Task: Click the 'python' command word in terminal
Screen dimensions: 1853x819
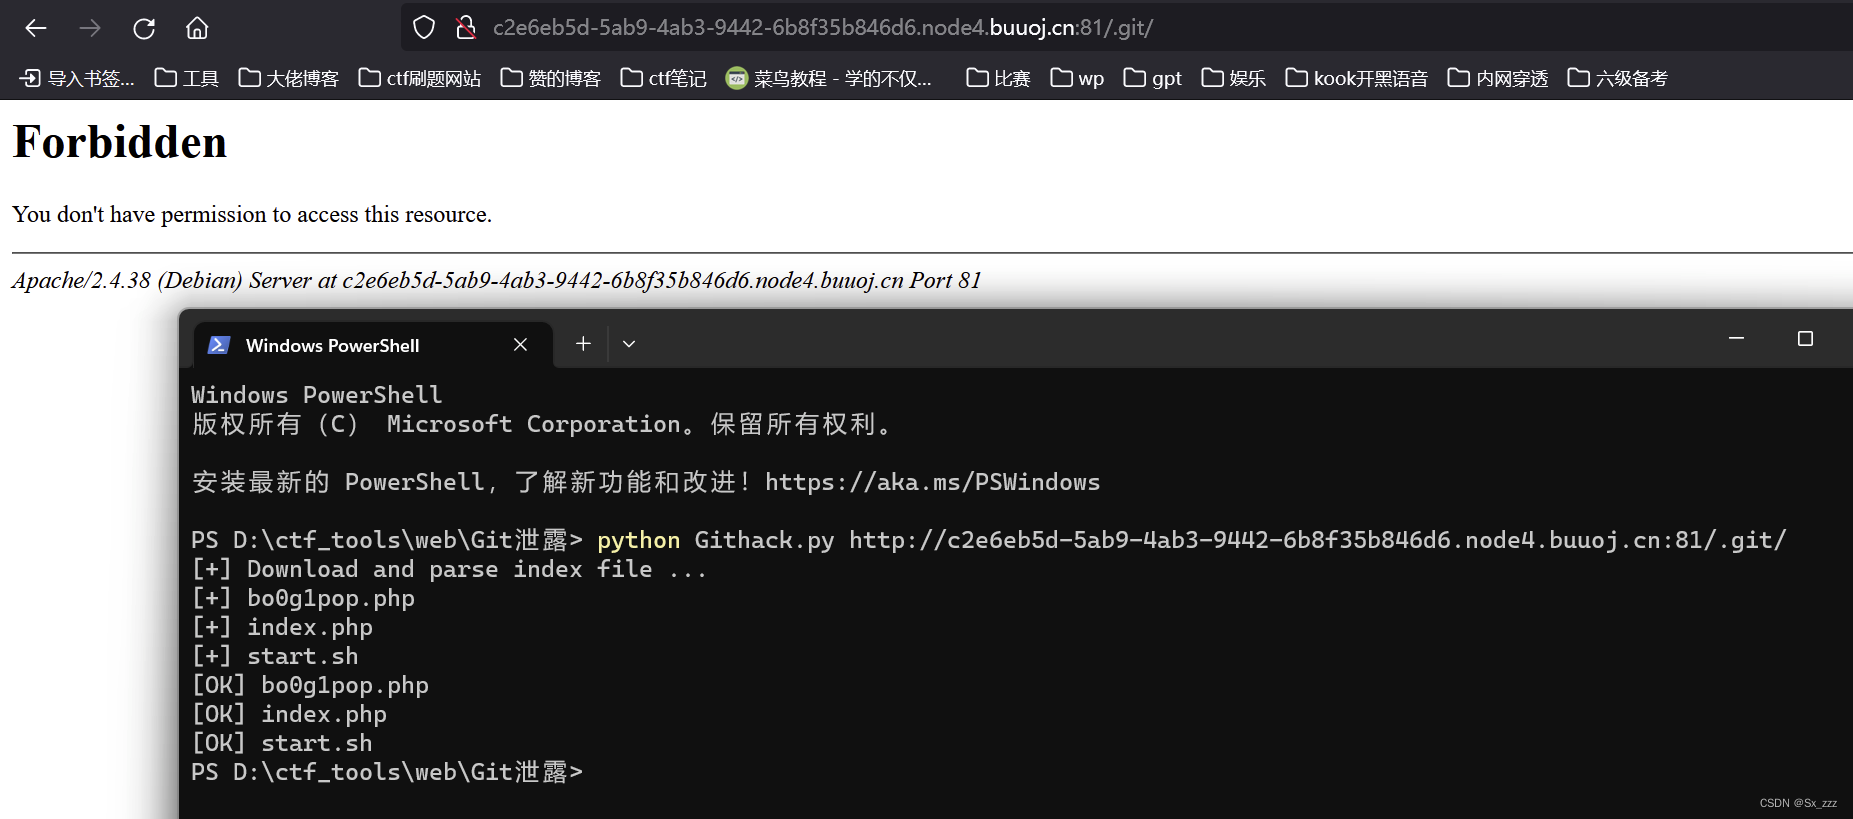Action: pyautogui.click(x=638, y=540)
